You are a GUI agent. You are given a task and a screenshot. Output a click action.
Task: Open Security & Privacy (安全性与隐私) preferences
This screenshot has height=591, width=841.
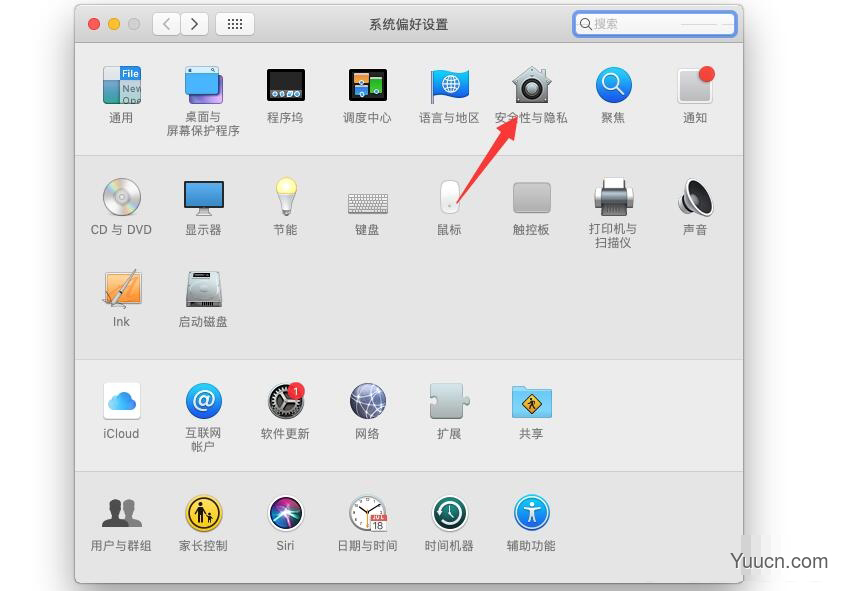coord(531,88)
